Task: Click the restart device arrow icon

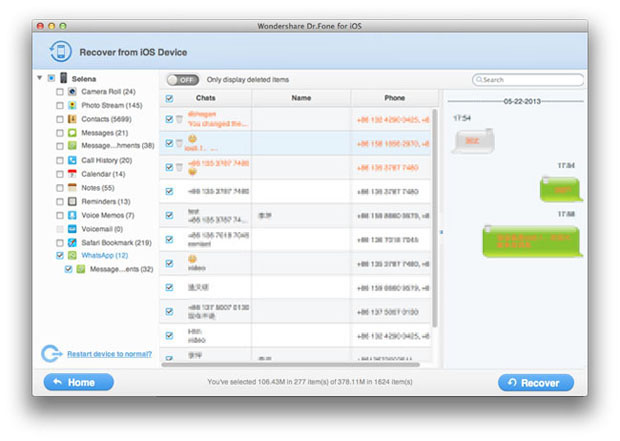Action: (51, 354)
